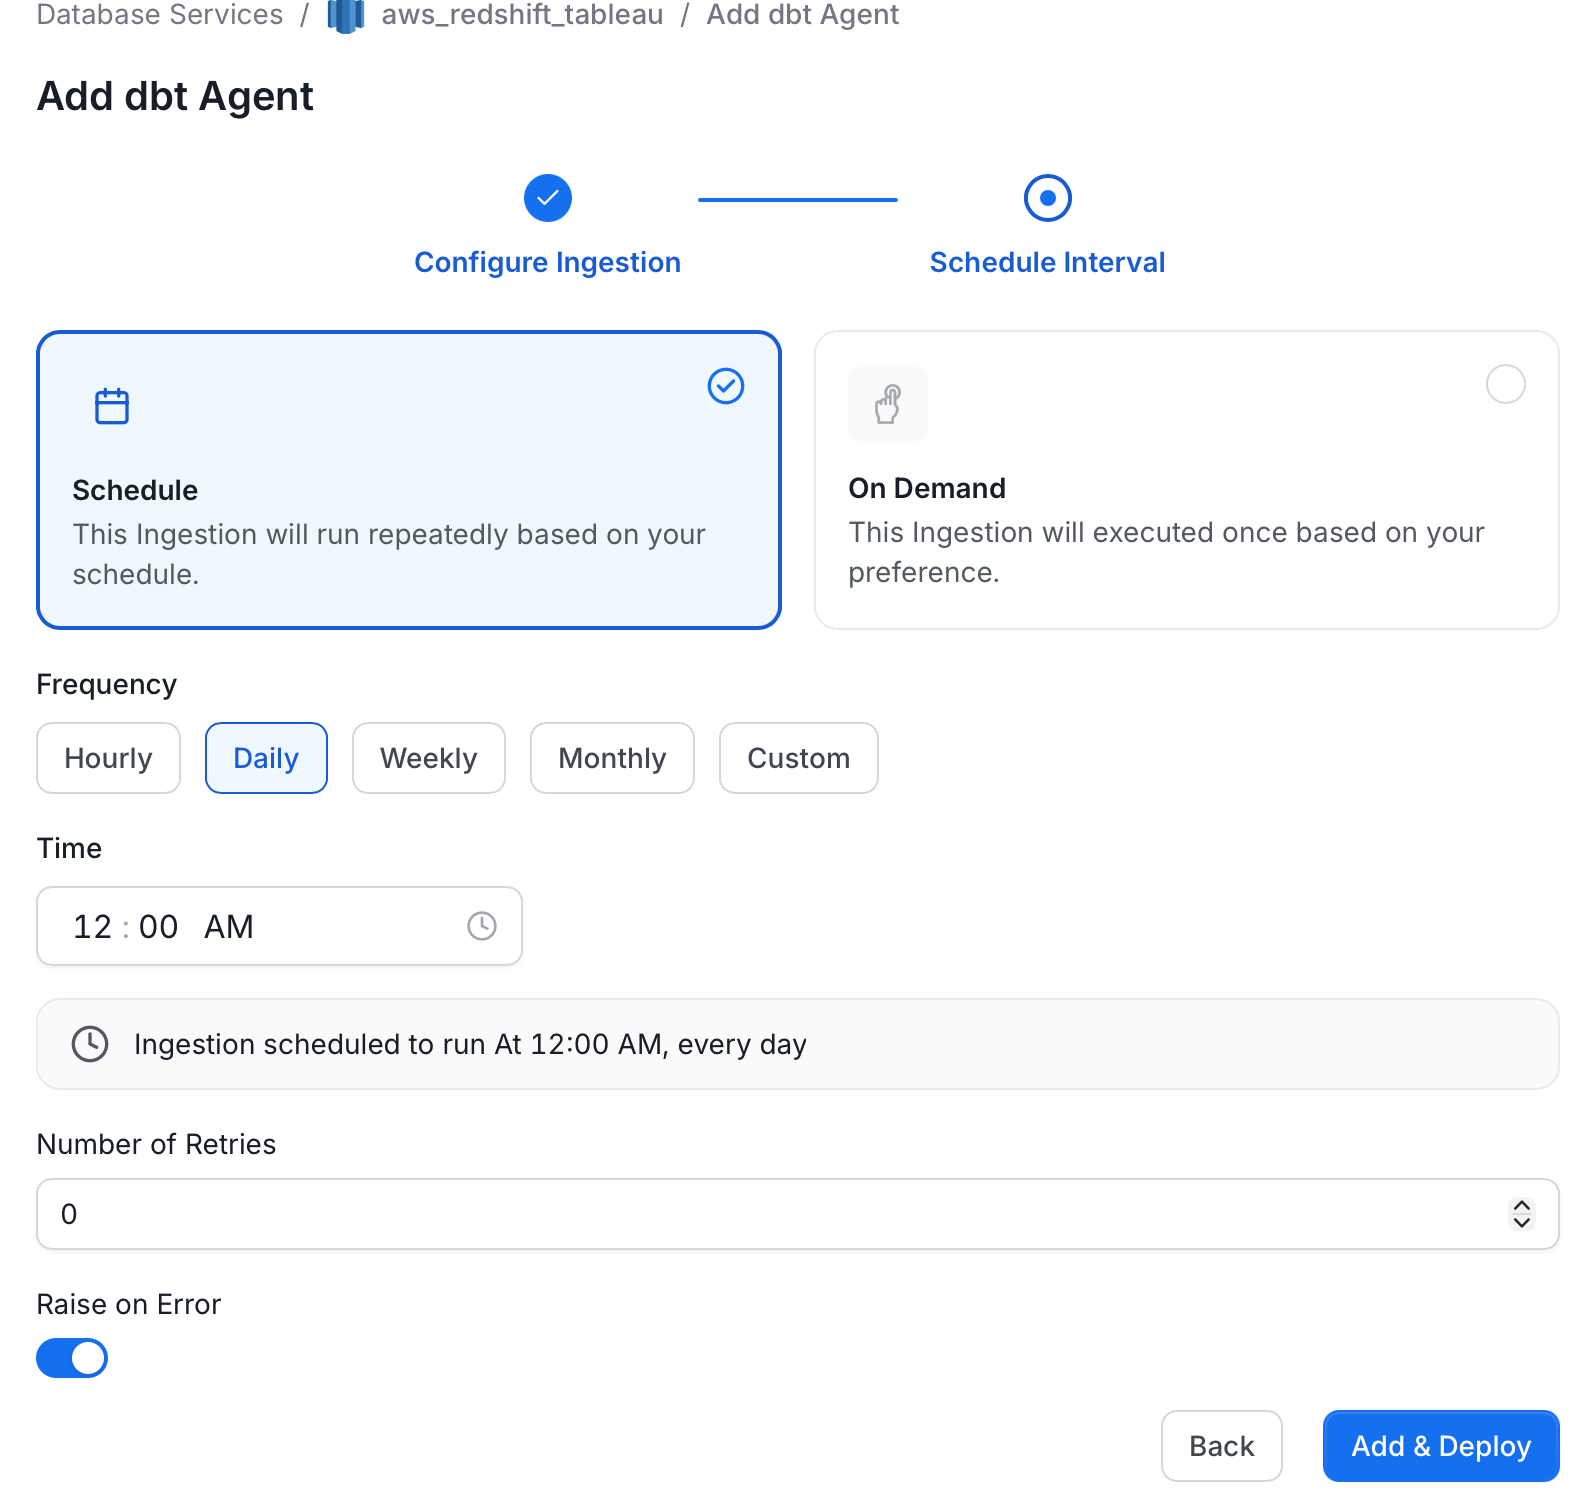Click the Add & Deploy button
Screen dimensions: 1590x1506
click(x=1441, y=1446)
